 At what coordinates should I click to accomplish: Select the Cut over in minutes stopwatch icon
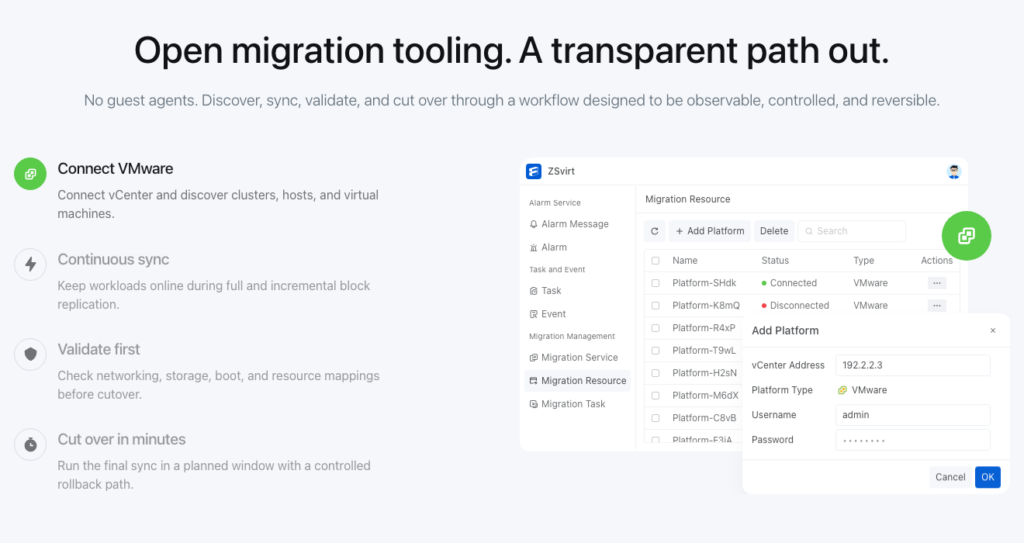[x=30, y=444]
